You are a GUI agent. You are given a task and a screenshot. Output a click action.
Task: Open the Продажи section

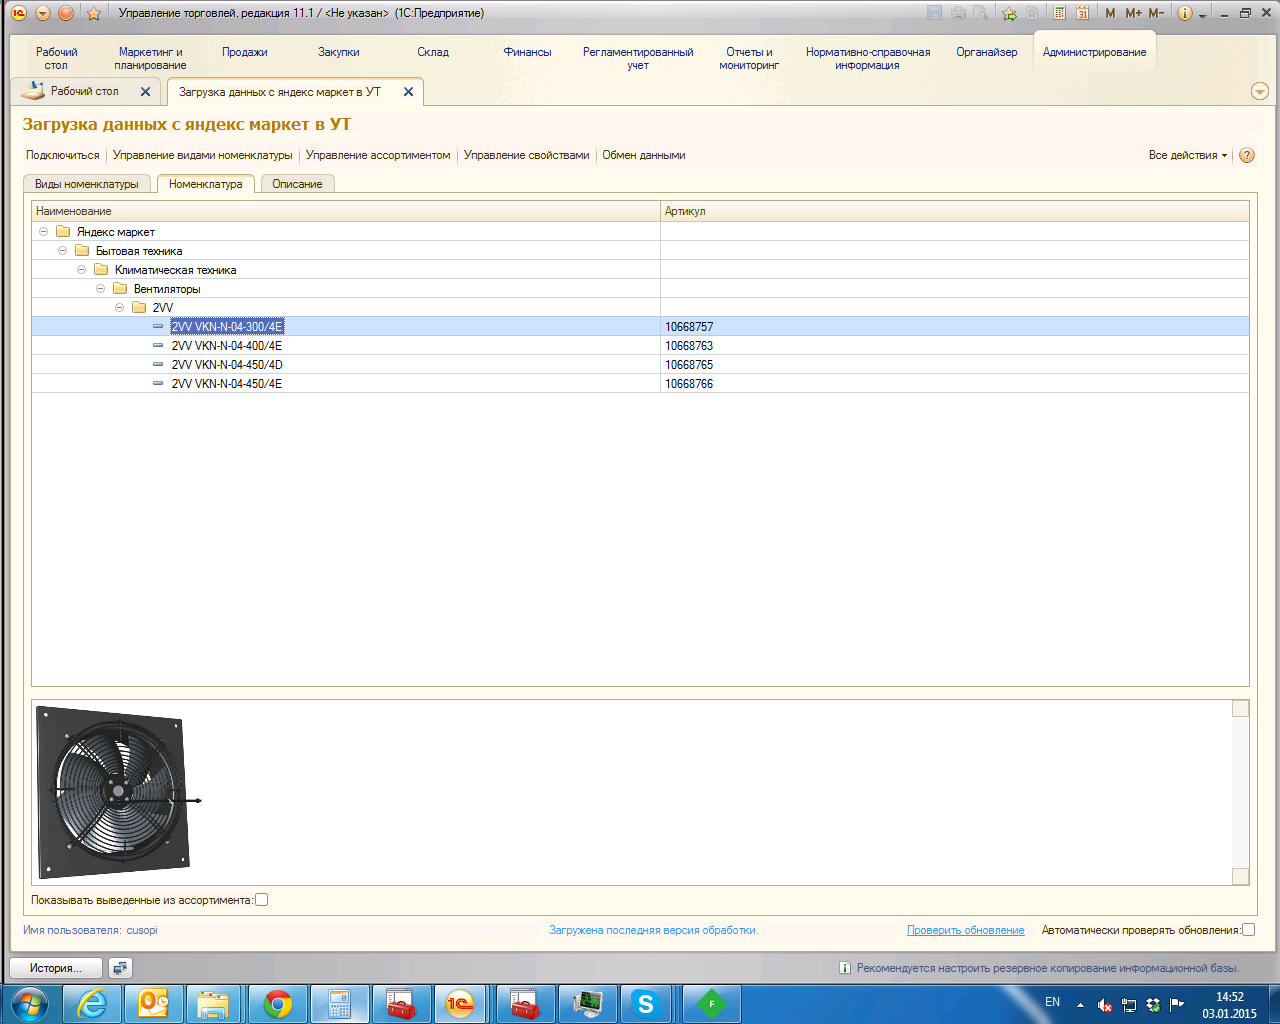[x=245, y=52]
